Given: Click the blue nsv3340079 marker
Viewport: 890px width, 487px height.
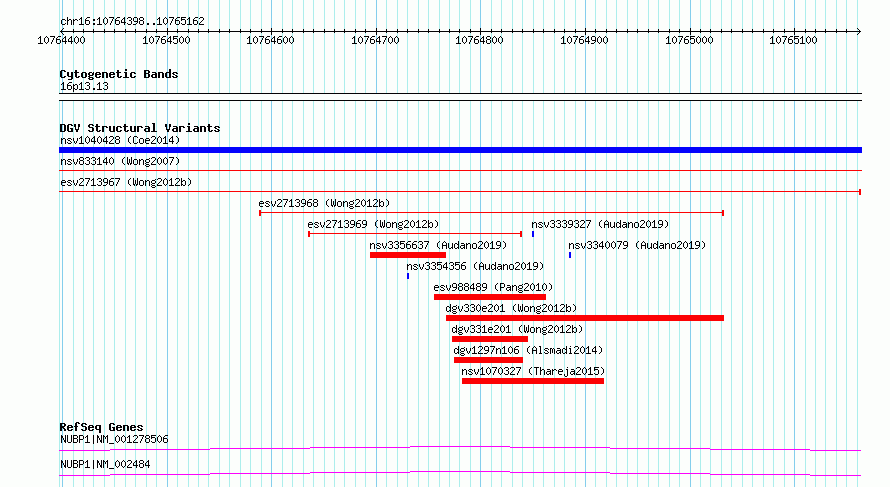Looking at the screenshot, I should click(570, 255).
